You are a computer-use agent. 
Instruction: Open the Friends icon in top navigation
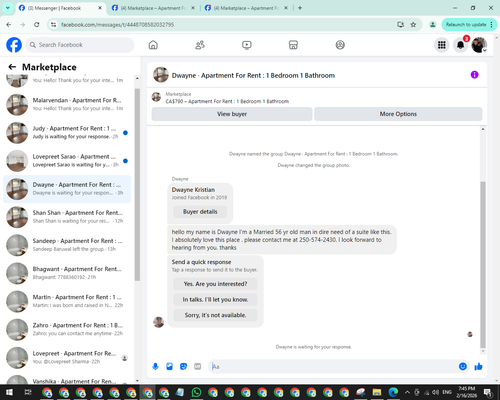(x=200, y=45)
